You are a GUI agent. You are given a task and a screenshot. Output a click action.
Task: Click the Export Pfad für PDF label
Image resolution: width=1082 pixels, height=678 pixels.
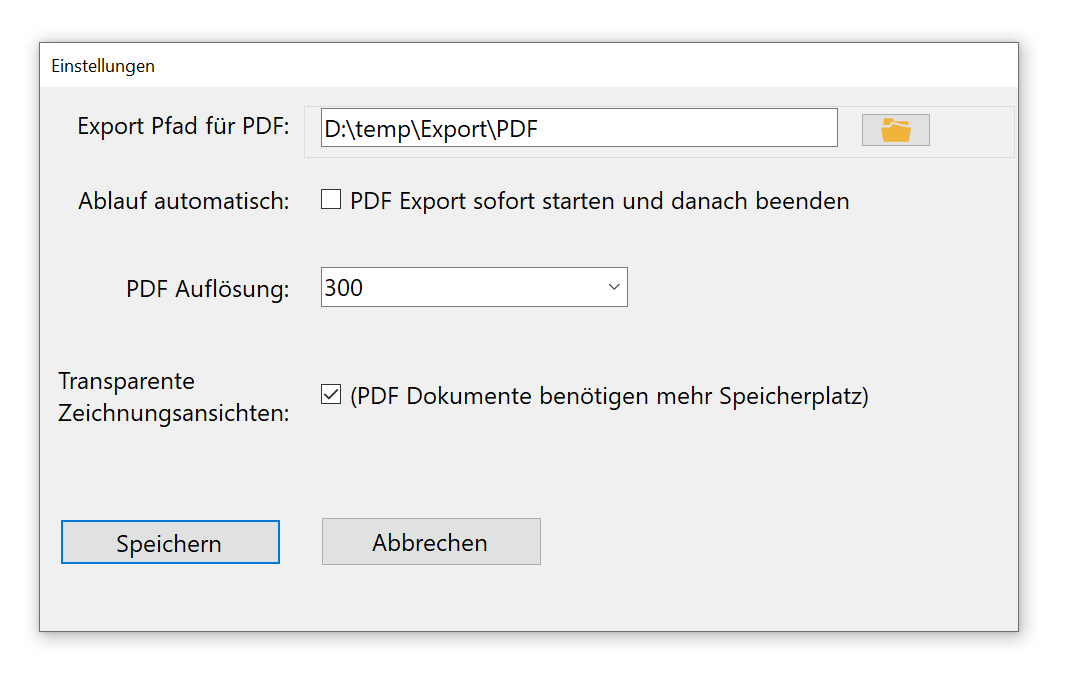pyautogui.click(x=184, y=126)
